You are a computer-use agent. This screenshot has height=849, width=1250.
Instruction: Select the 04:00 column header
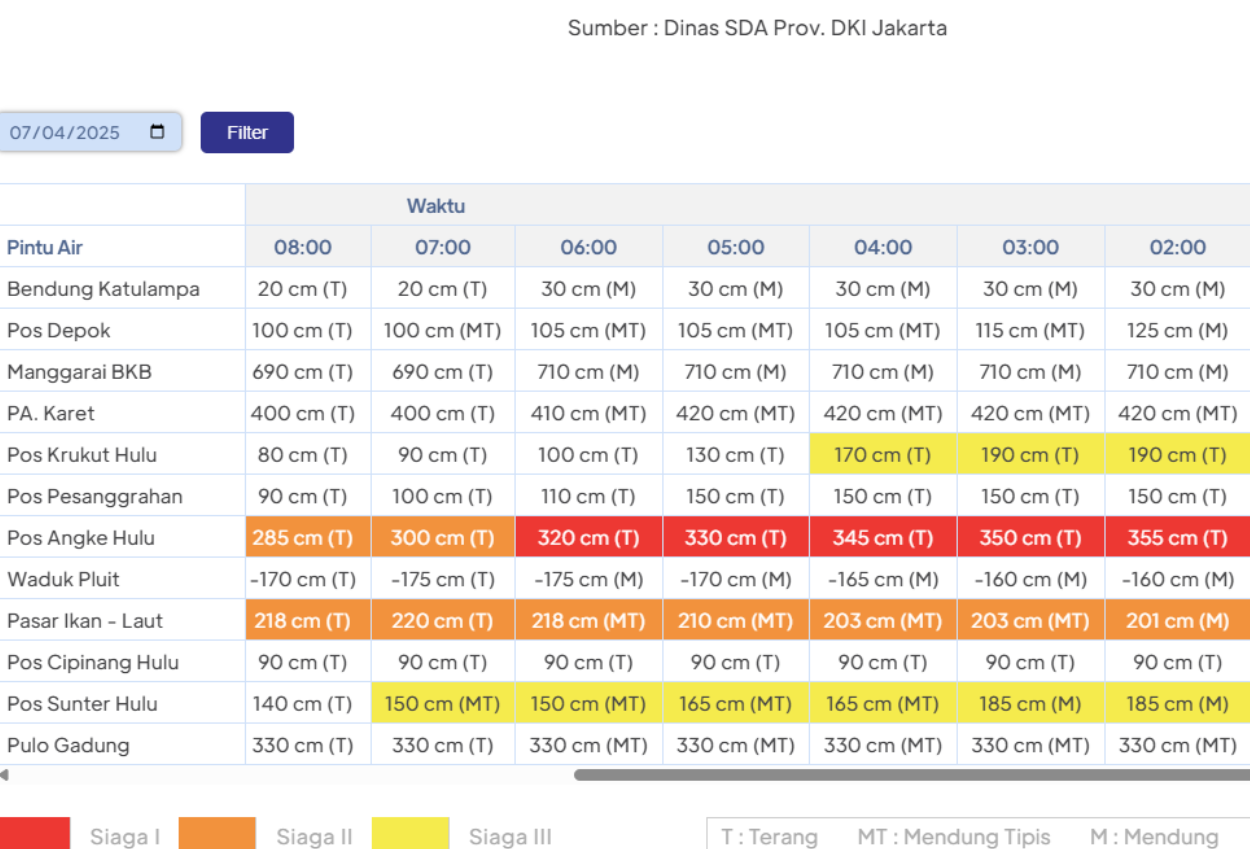[x=883, y=247]
